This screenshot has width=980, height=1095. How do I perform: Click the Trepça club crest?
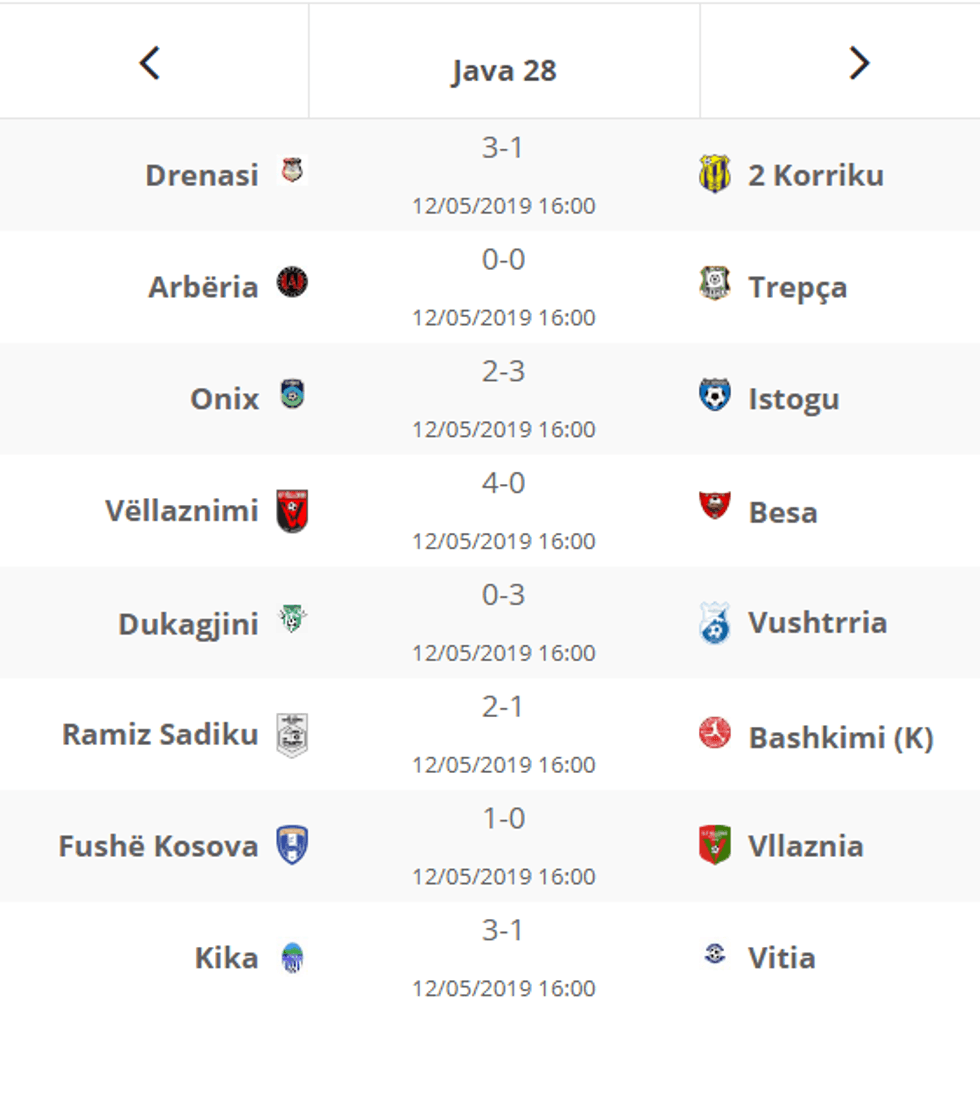click(714, 284)
